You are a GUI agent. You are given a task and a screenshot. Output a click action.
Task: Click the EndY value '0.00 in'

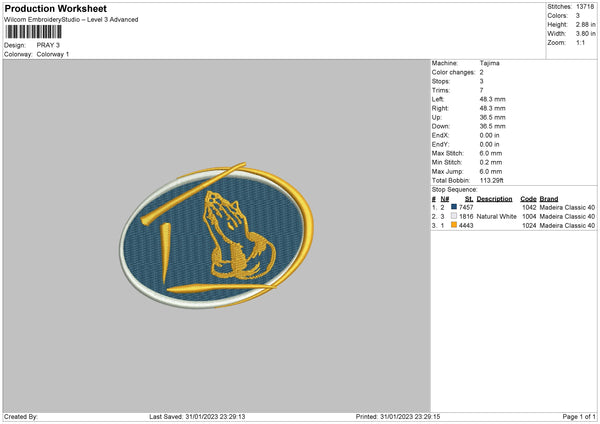tap(489, 144)
